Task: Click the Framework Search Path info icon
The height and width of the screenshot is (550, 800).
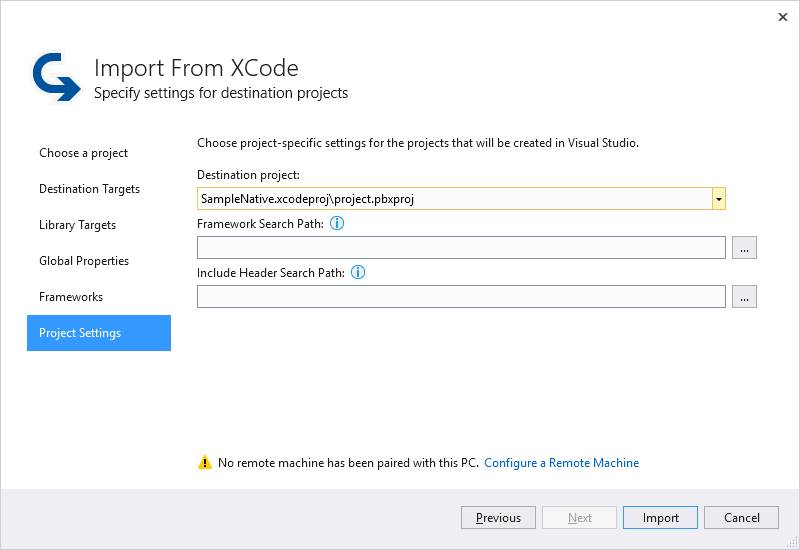Action: 337,223
